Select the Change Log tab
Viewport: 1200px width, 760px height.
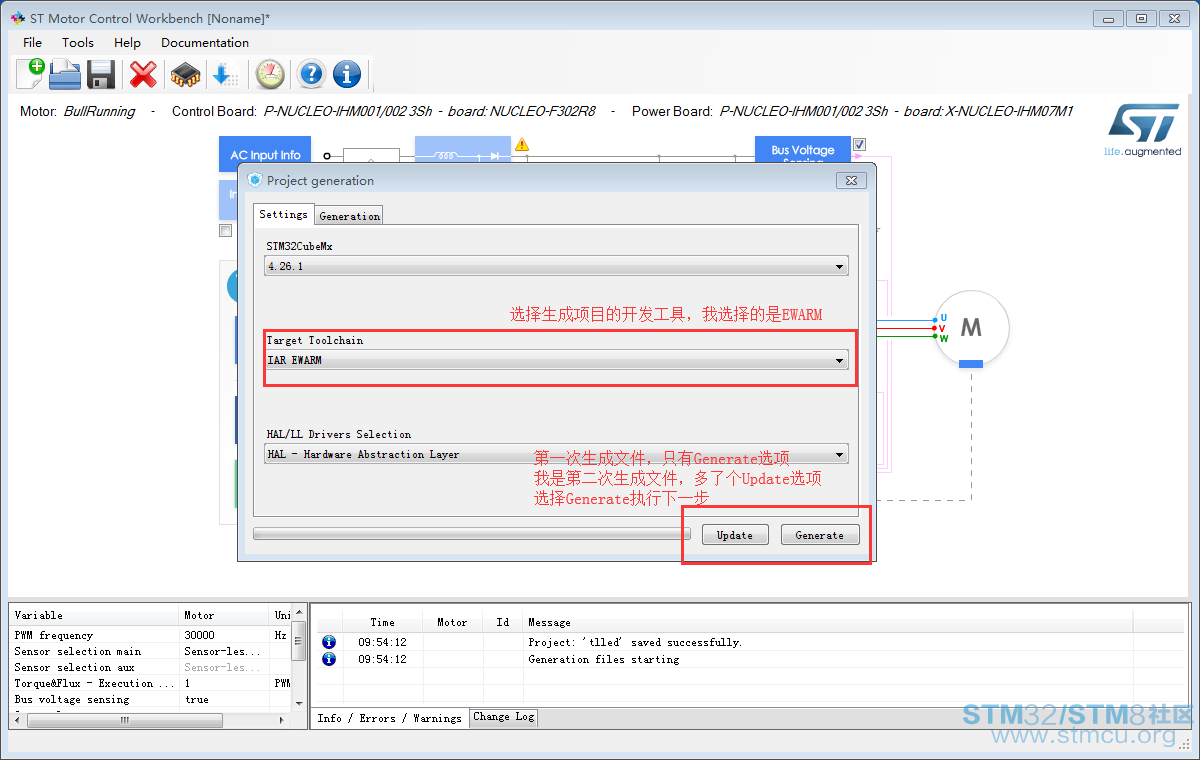point(504,717)
